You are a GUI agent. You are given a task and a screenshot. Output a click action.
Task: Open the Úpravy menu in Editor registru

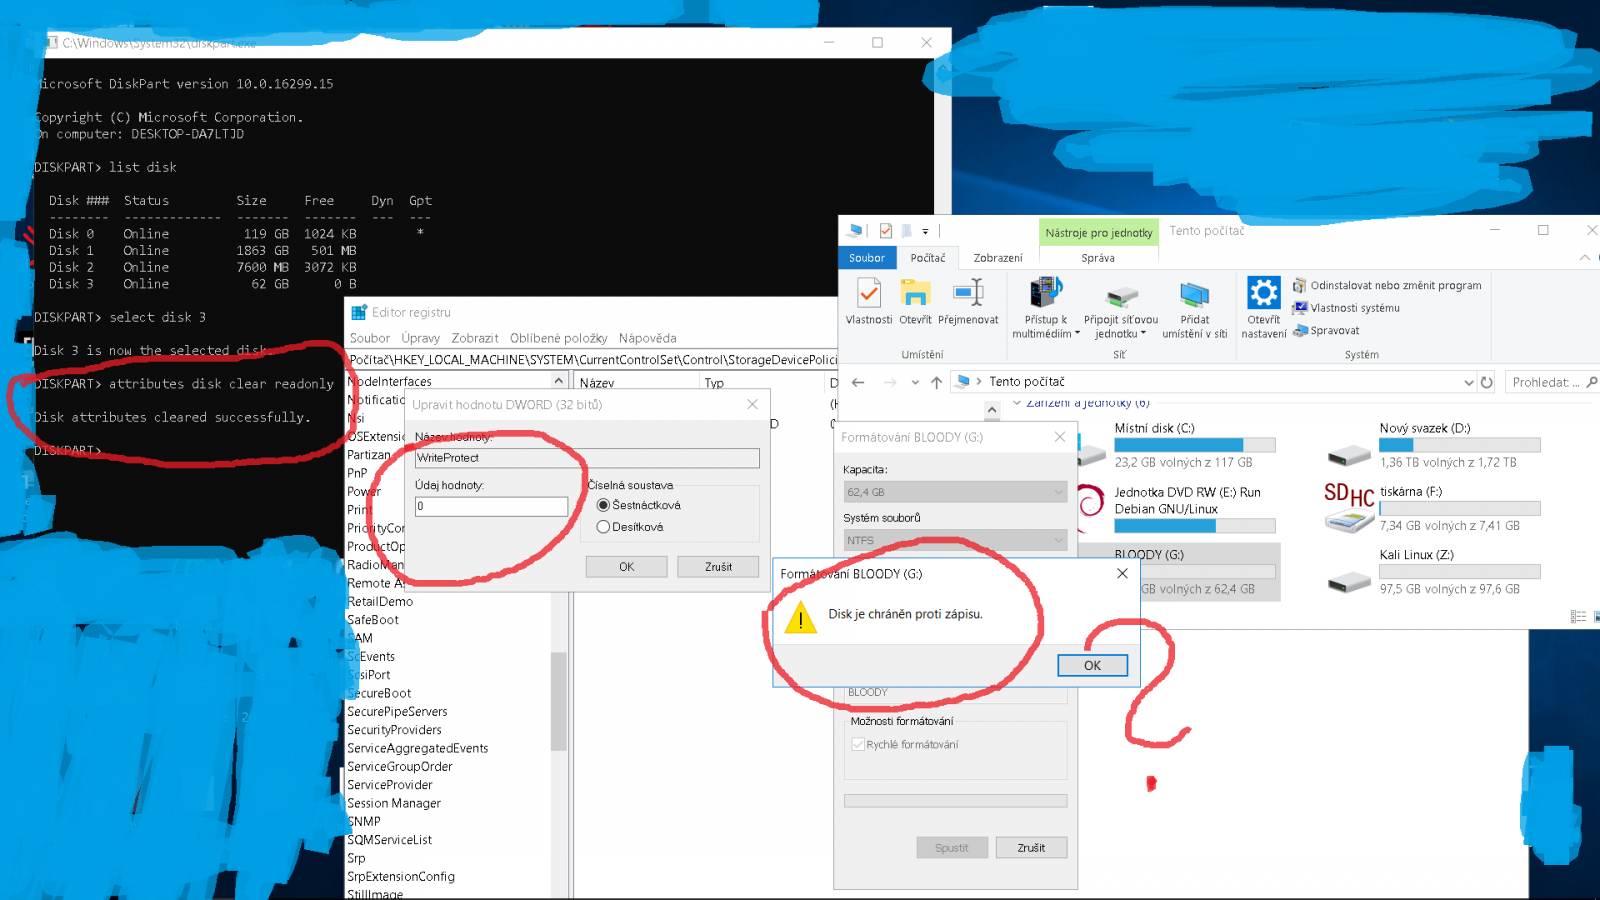tap(420, 338)
